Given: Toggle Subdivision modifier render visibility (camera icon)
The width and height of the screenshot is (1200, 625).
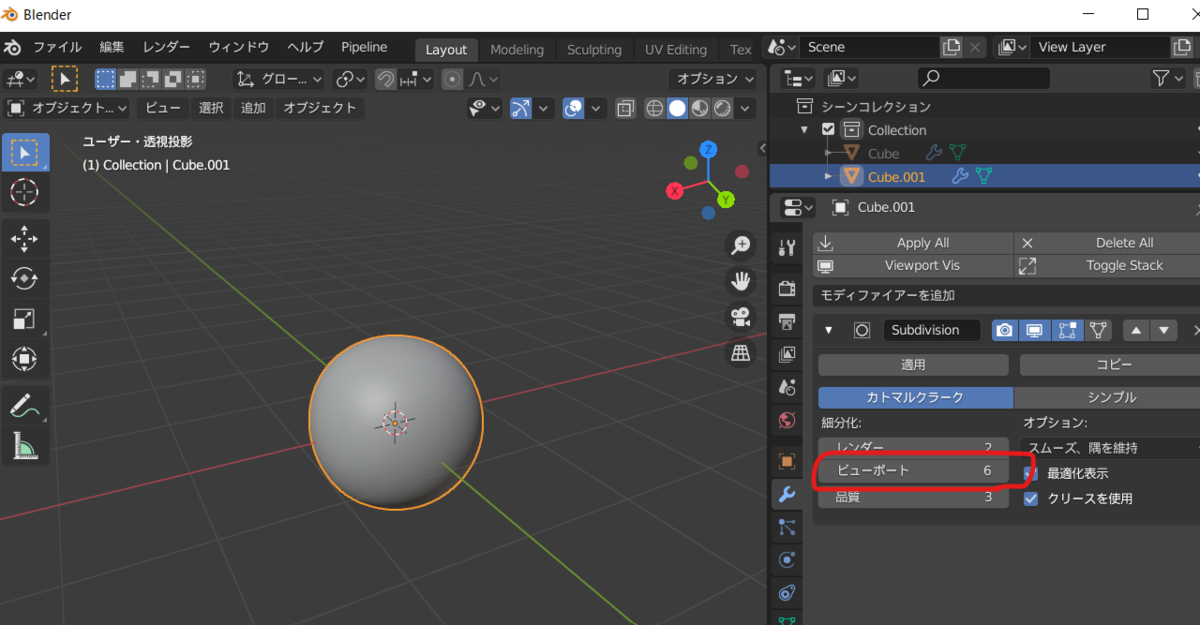Looking at the screenshot, I should point(1005,330).
